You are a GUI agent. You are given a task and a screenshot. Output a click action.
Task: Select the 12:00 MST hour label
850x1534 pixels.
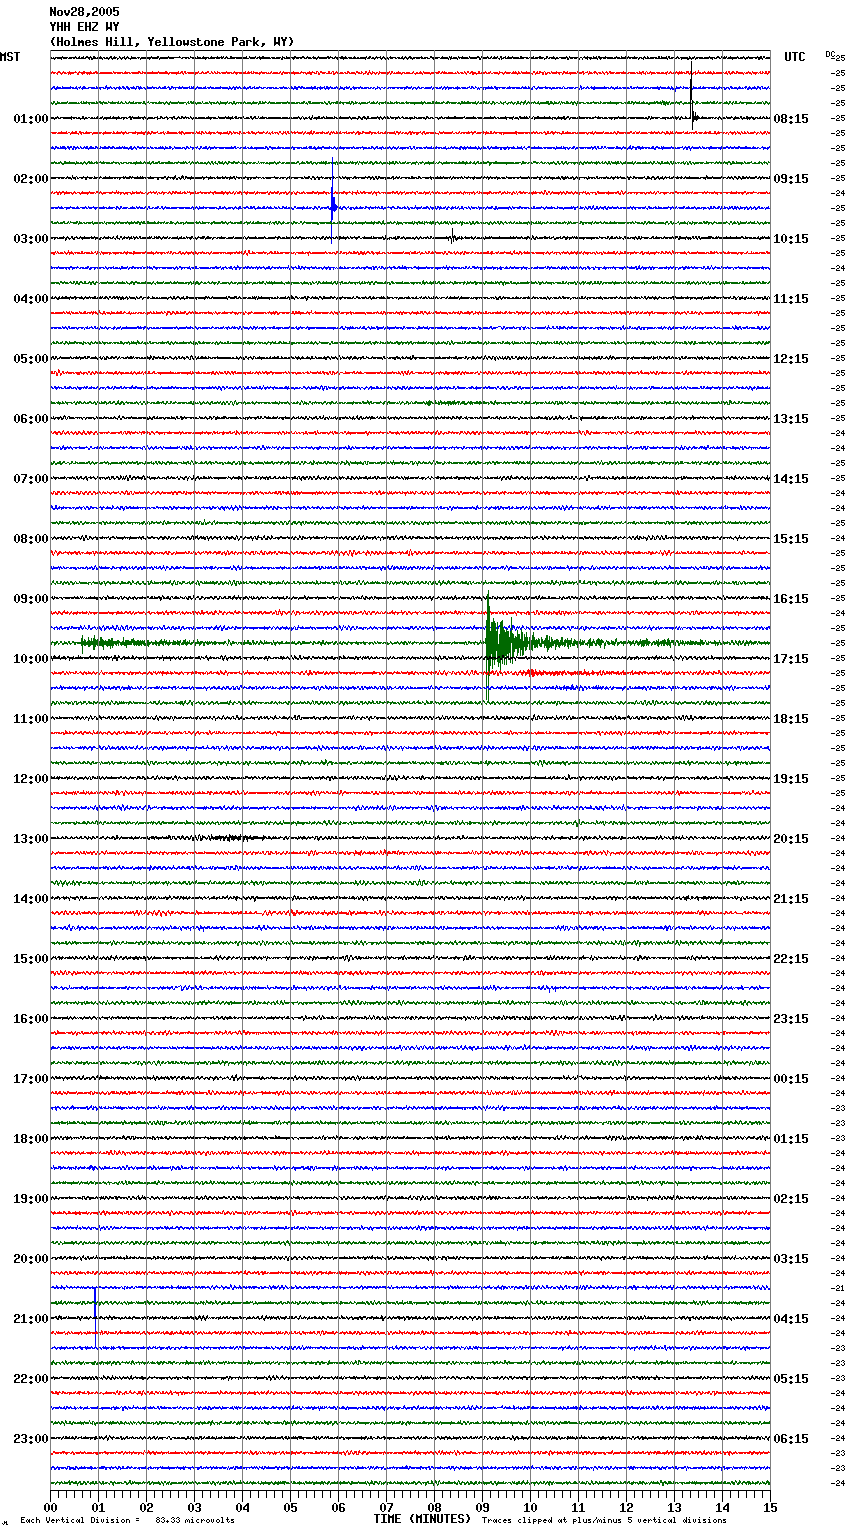tap(30, 779)
